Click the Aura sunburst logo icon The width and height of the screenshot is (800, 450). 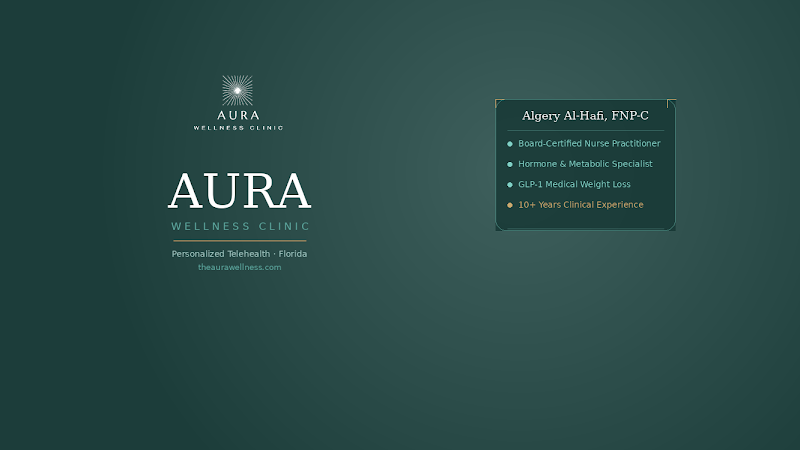[x=237, y=90]
